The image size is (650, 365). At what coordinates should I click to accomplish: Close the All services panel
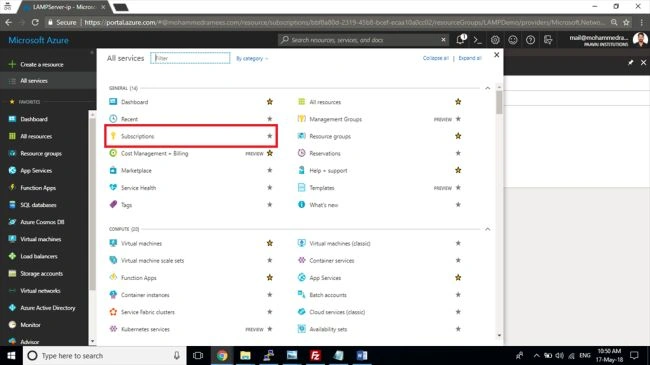pyautogui.click(x=497, y=55)
